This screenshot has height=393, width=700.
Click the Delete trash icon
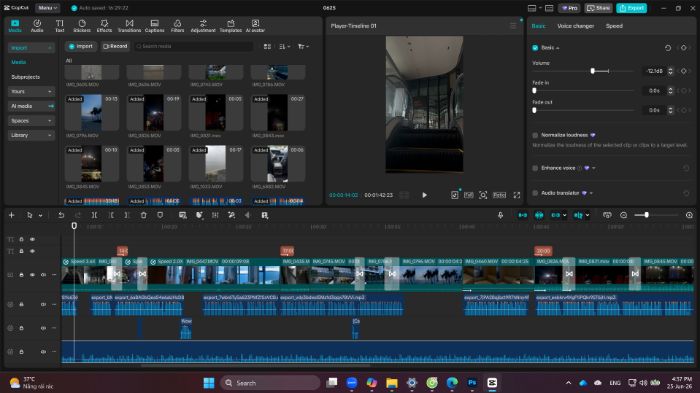click(x=143, y=215)
